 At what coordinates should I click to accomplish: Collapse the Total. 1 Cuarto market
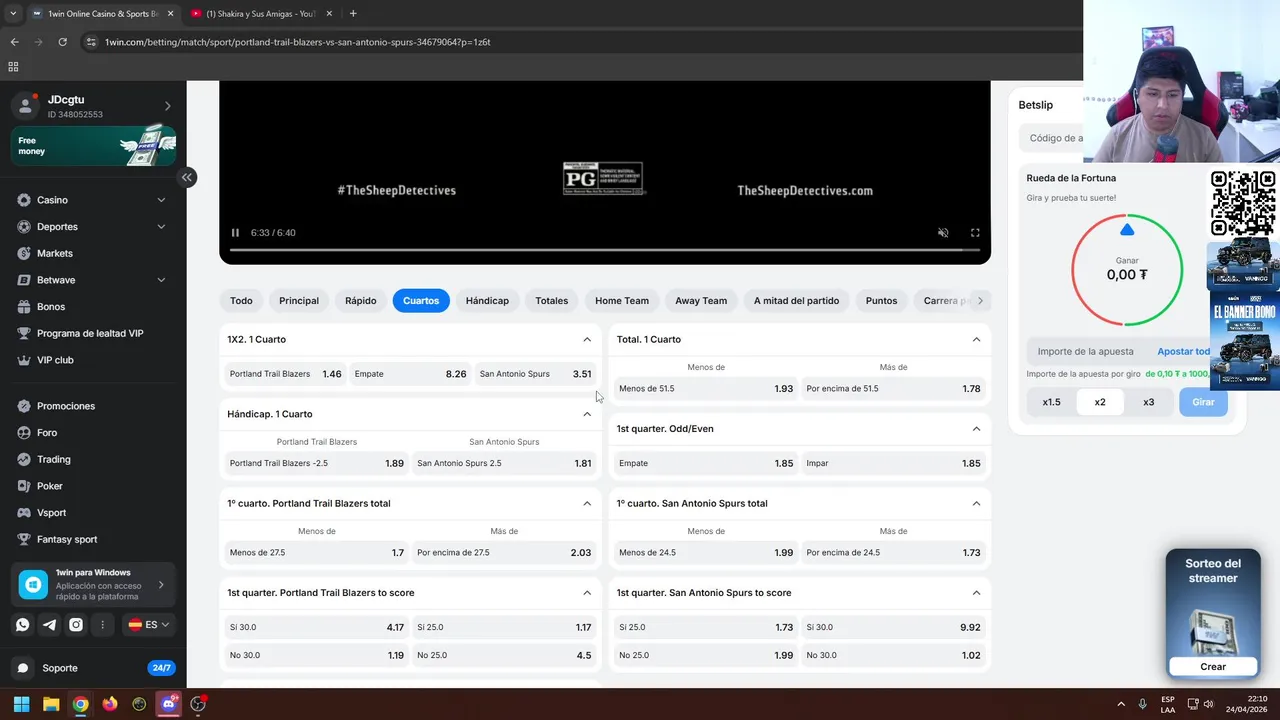pos(976,340)
